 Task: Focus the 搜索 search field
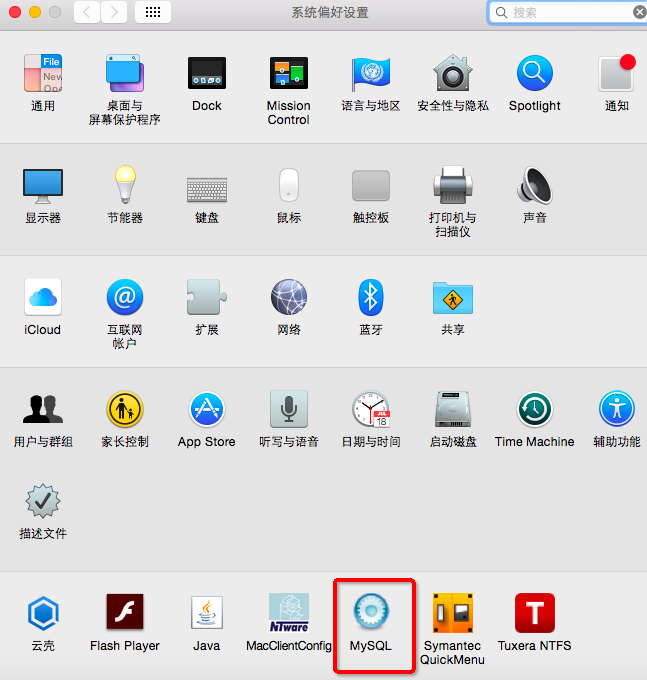[x=566, y=13]
